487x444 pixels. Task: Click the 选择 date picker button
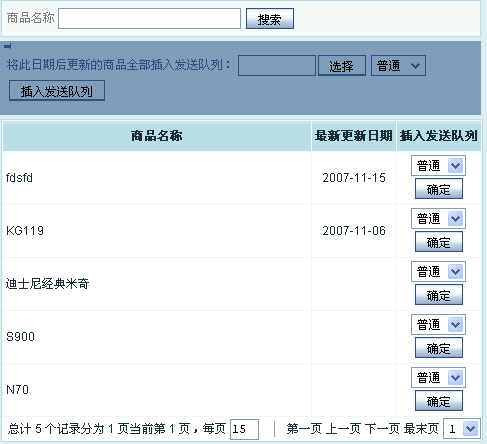342,66
